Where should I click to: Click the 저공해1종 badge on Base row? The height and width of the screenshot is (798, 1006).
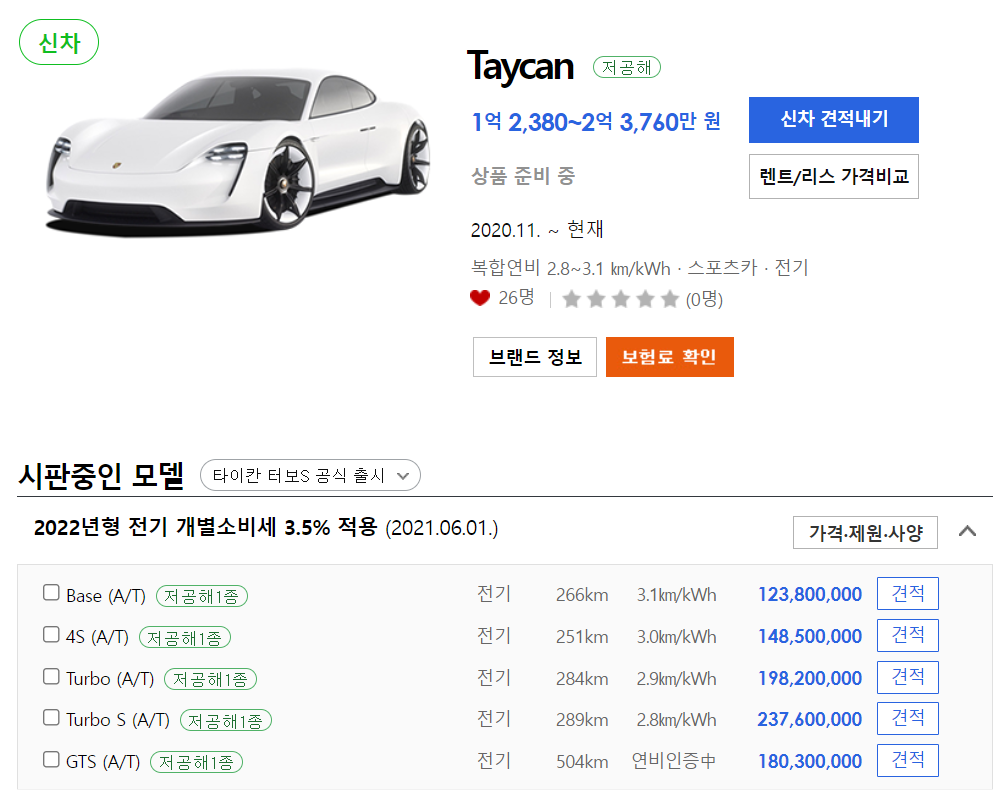coord(202,596)
